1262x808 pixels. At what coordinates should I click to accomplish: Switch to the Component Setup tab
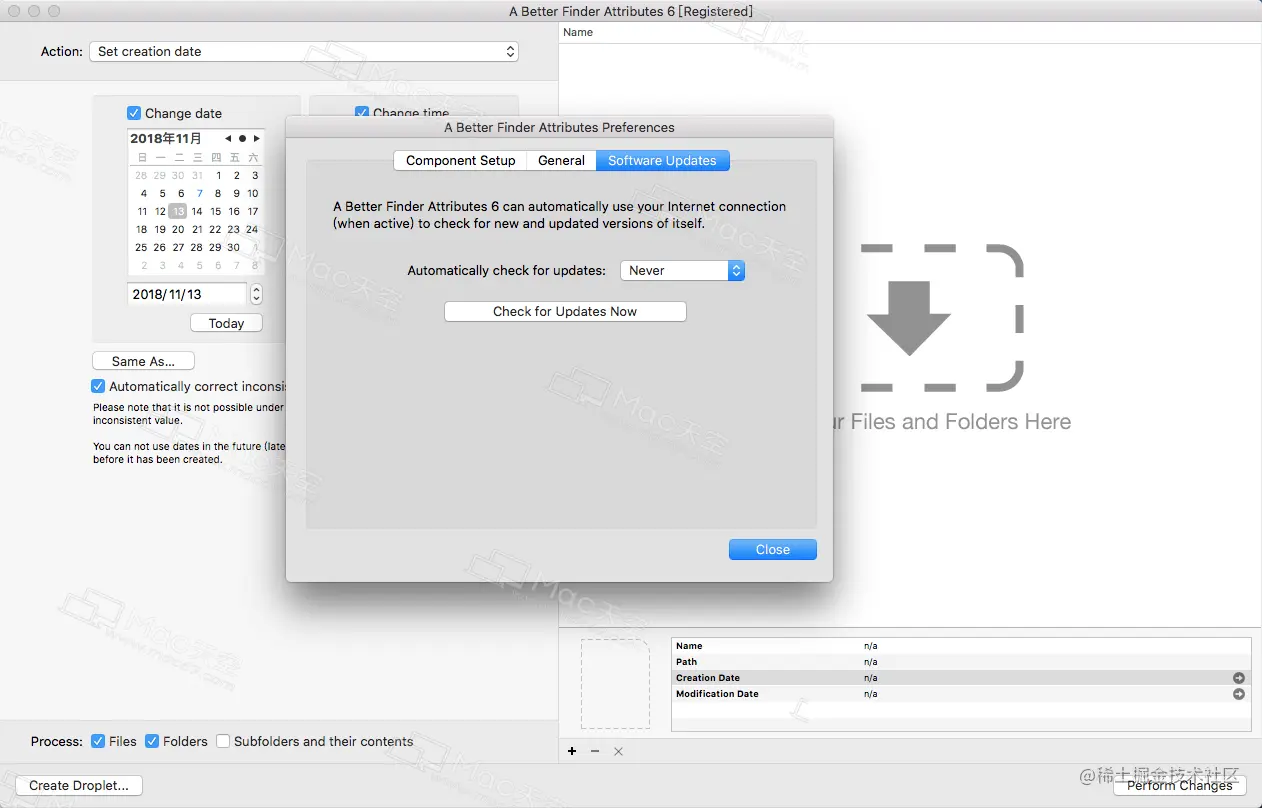(x=461, y=160)
